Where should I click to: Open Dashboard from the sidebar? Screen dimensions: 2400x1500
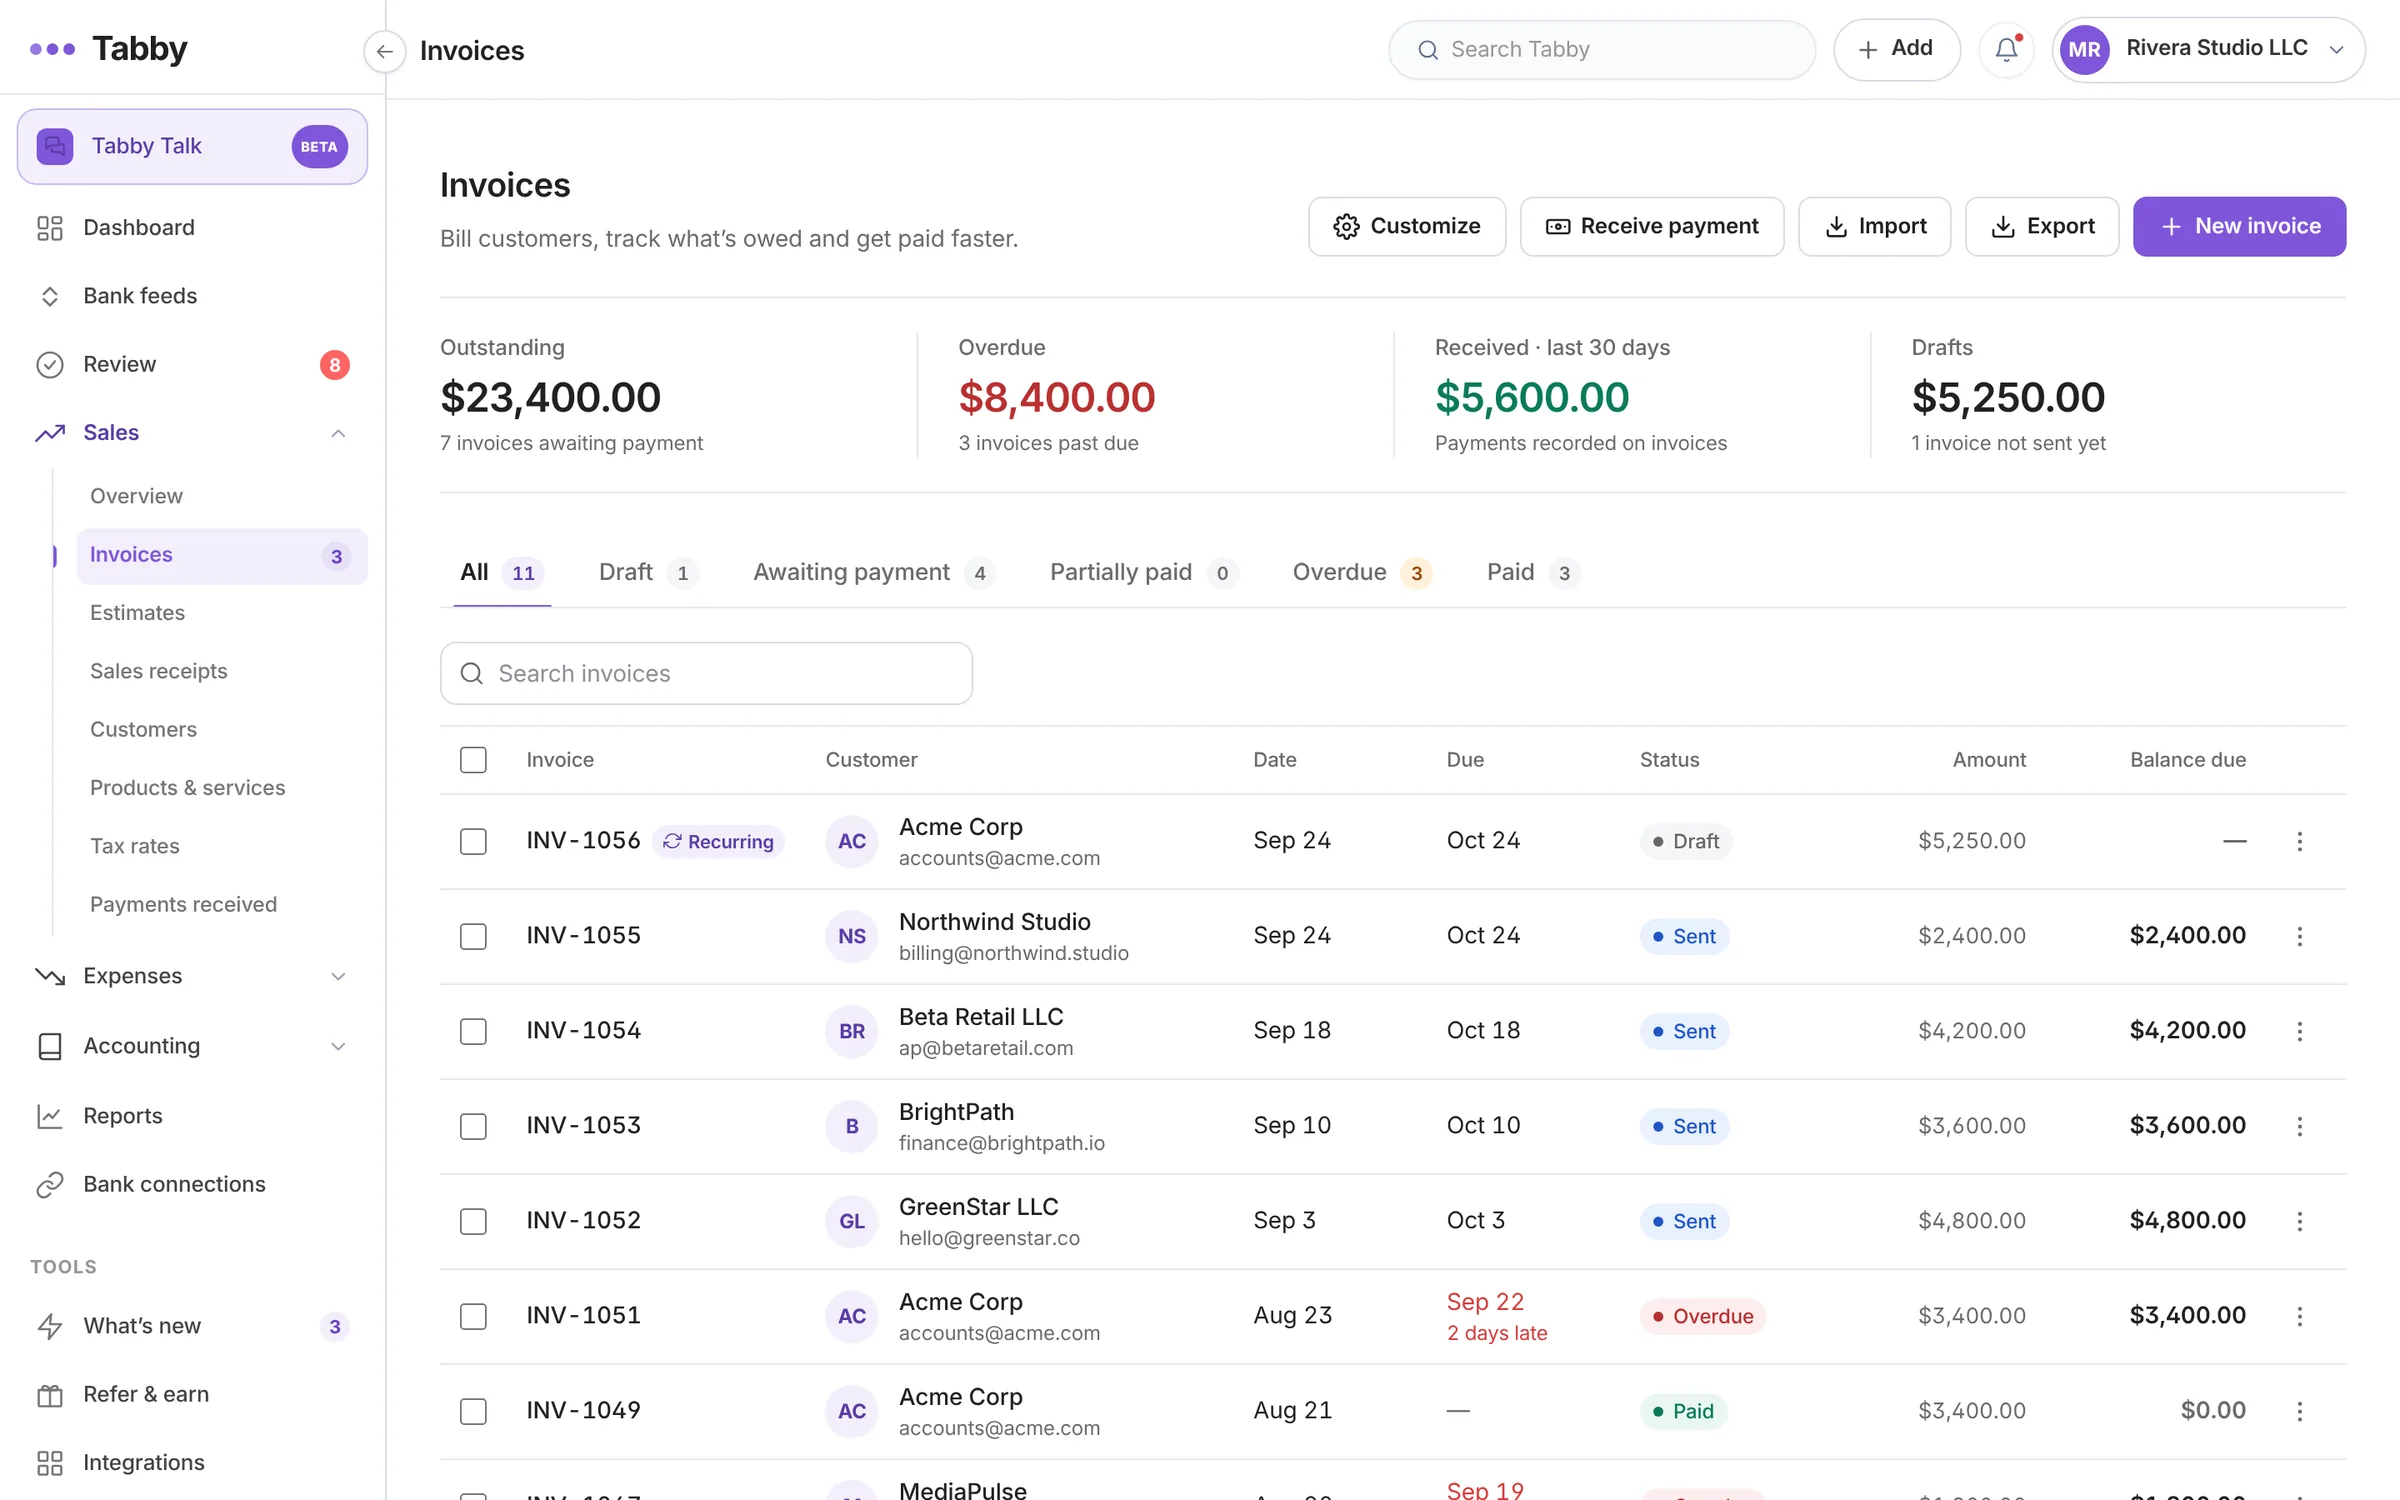tap(192, 228)
